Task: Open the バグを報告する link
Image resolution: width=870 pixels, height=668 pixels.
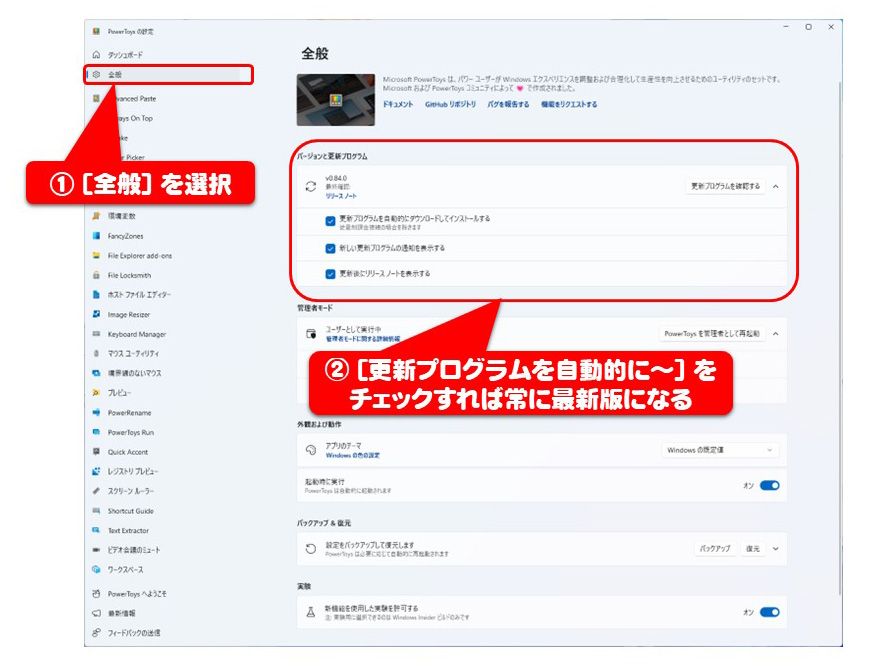Action: click(x=508, y=104)
